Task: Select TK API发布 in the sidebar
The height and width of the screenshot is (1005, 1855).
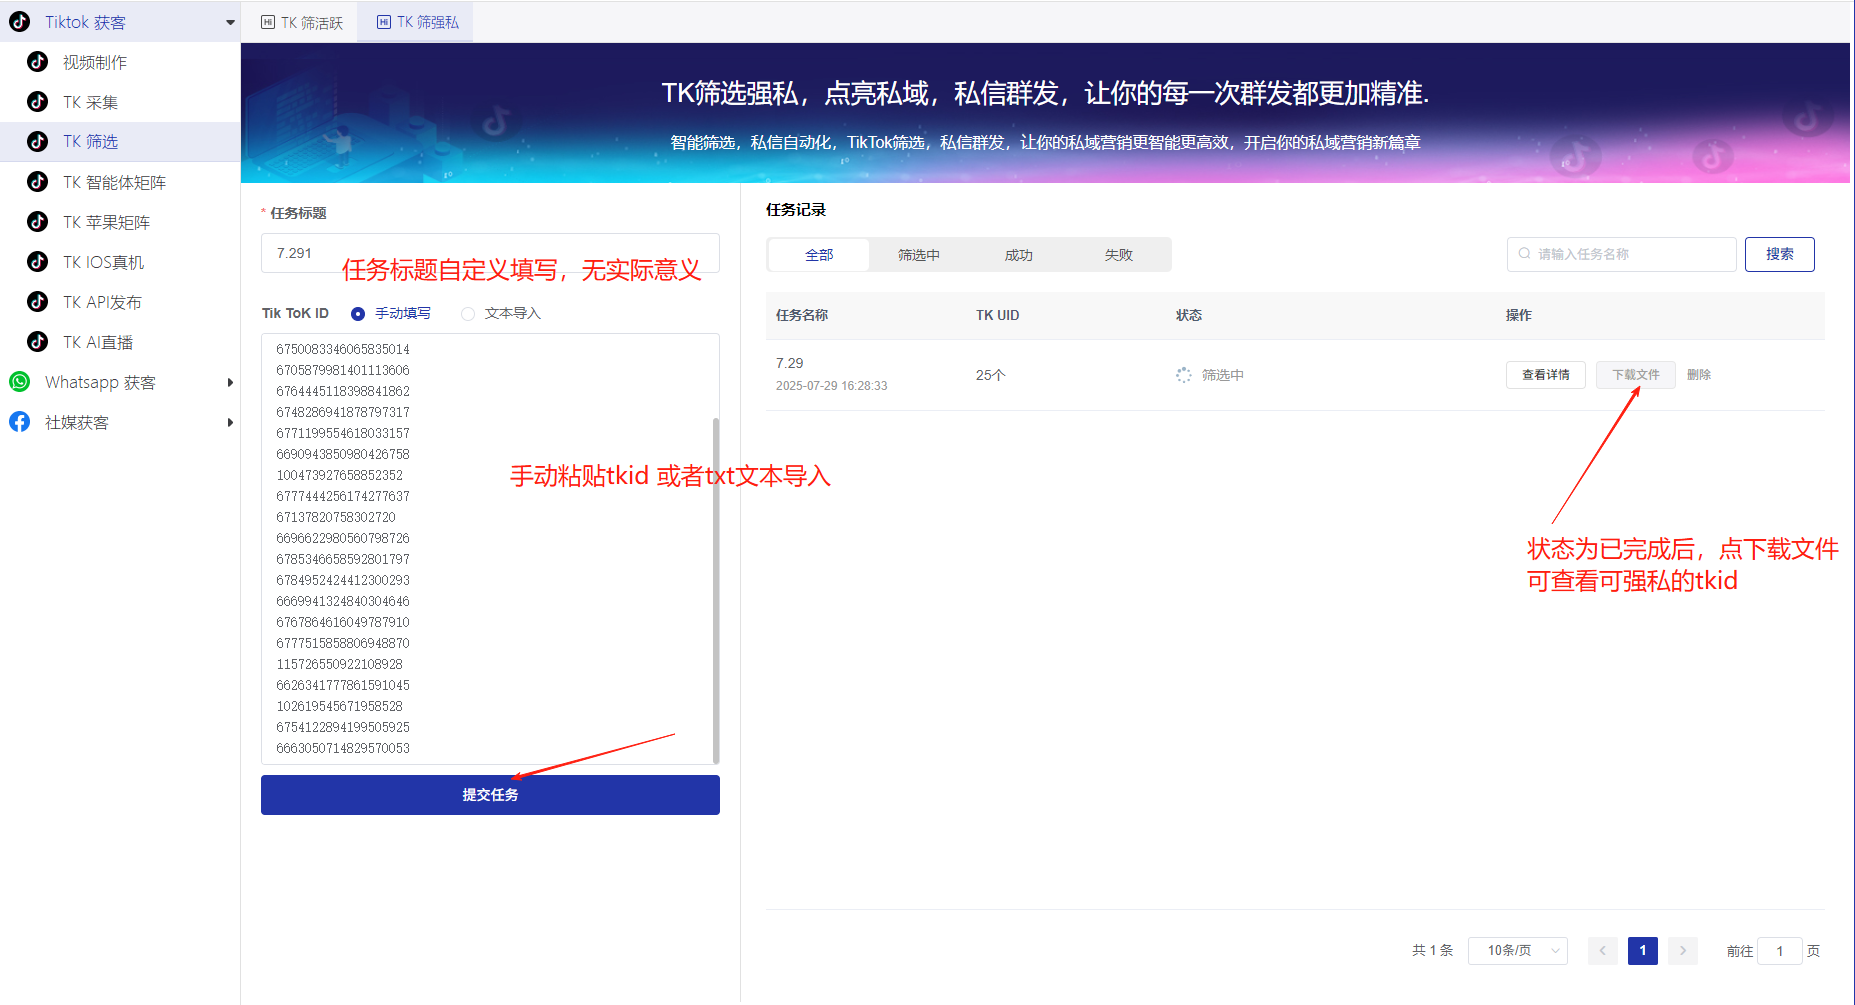Action: pyautogui.click(x=102, y=301)
